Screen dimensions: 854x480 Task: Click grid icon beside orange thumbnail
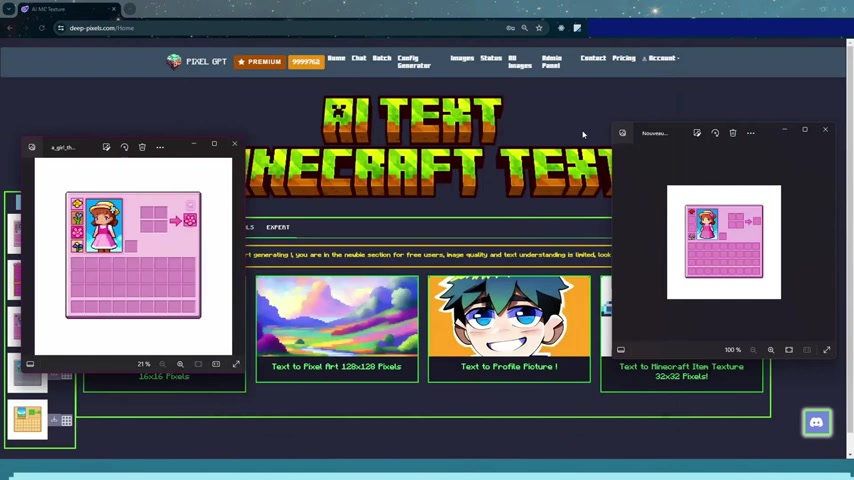[66, 420]
